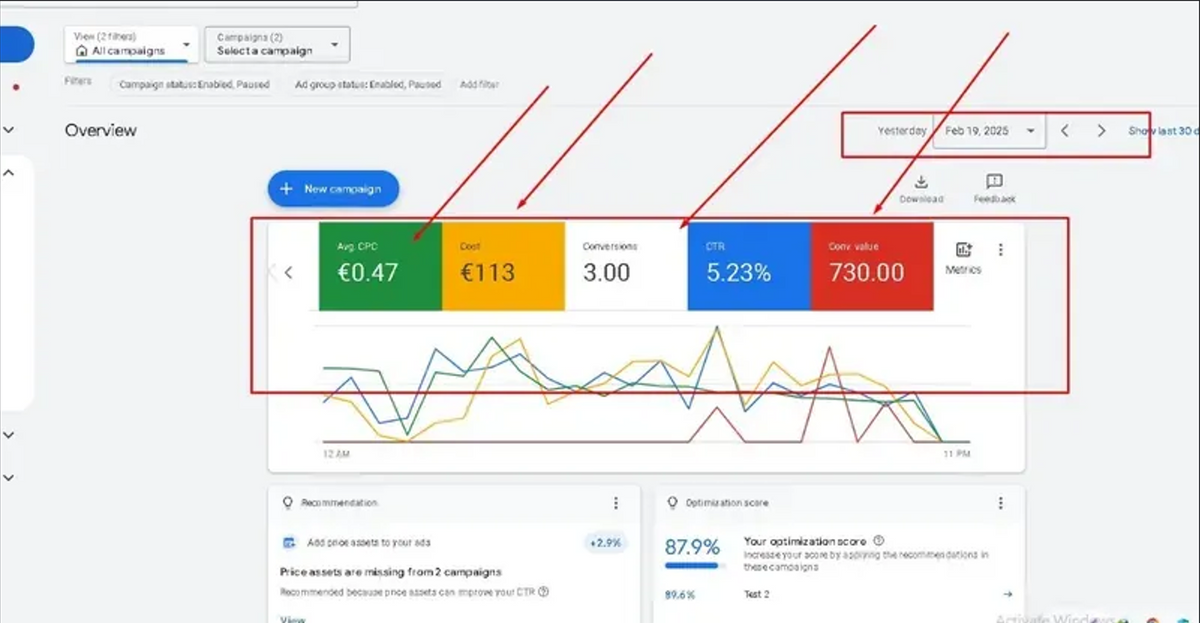
Task: Open the scorecard chart's three-dot menu
Action: (x=1001, y=250)
